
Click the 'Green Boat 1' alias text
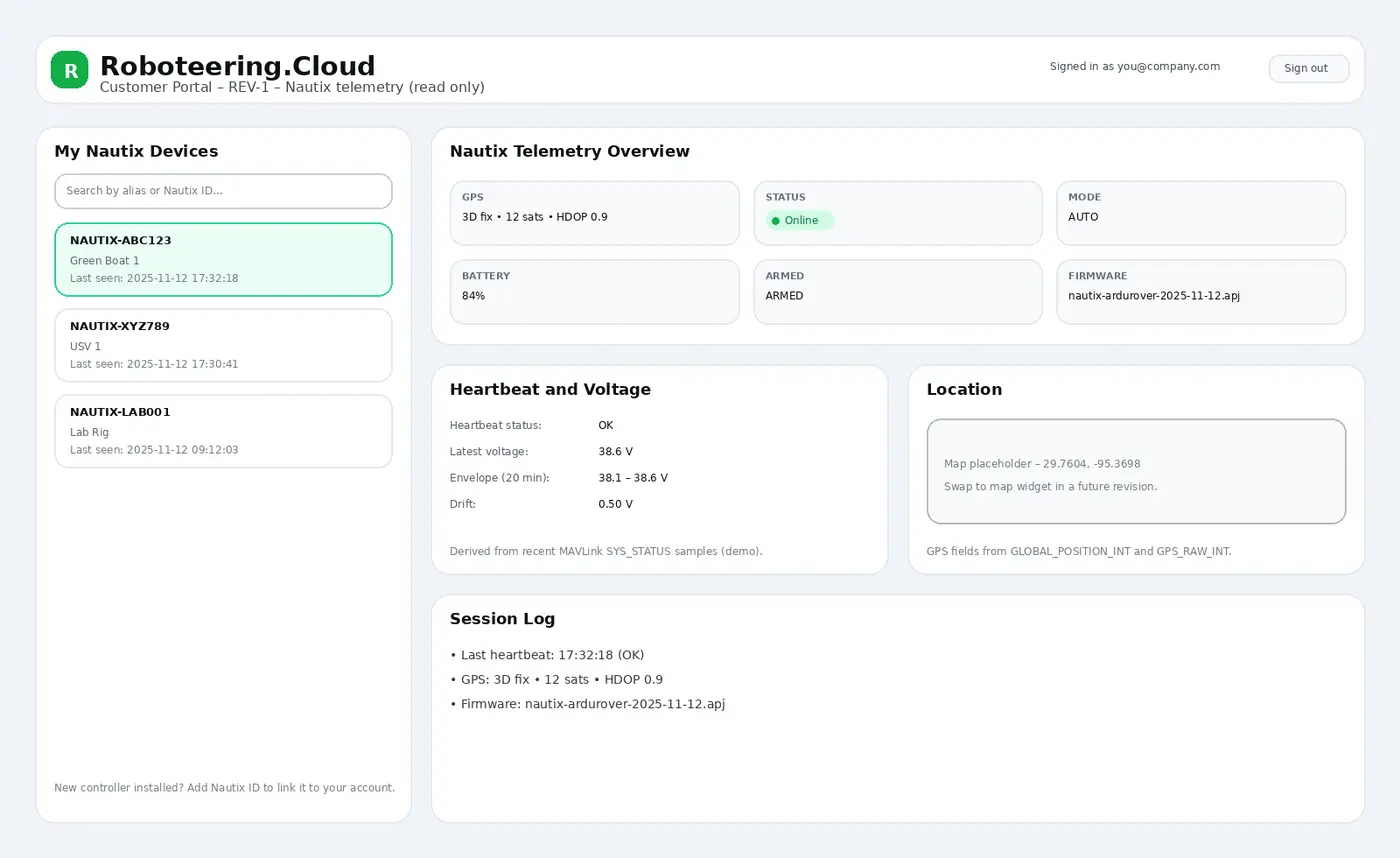coord(105,261)
